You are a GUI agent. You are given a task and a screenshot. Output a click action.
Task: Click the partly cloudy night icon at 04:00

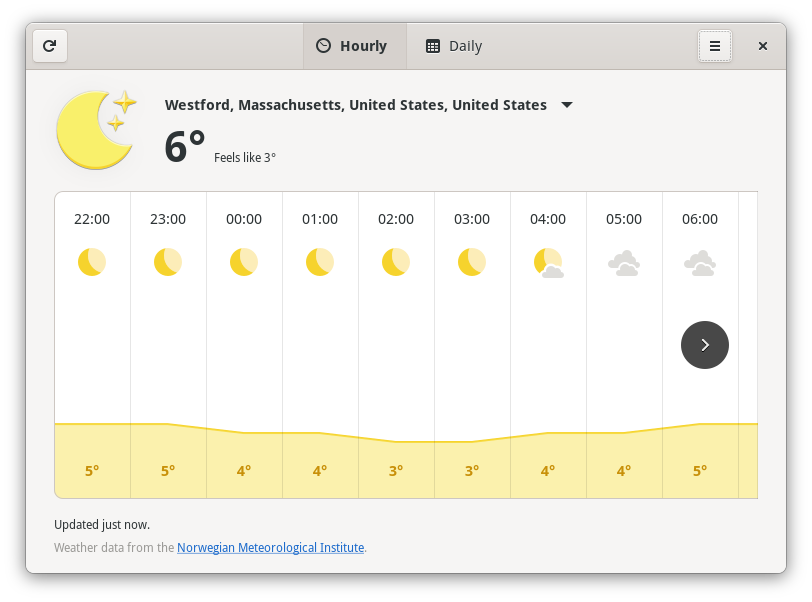[x=548, y=263]
